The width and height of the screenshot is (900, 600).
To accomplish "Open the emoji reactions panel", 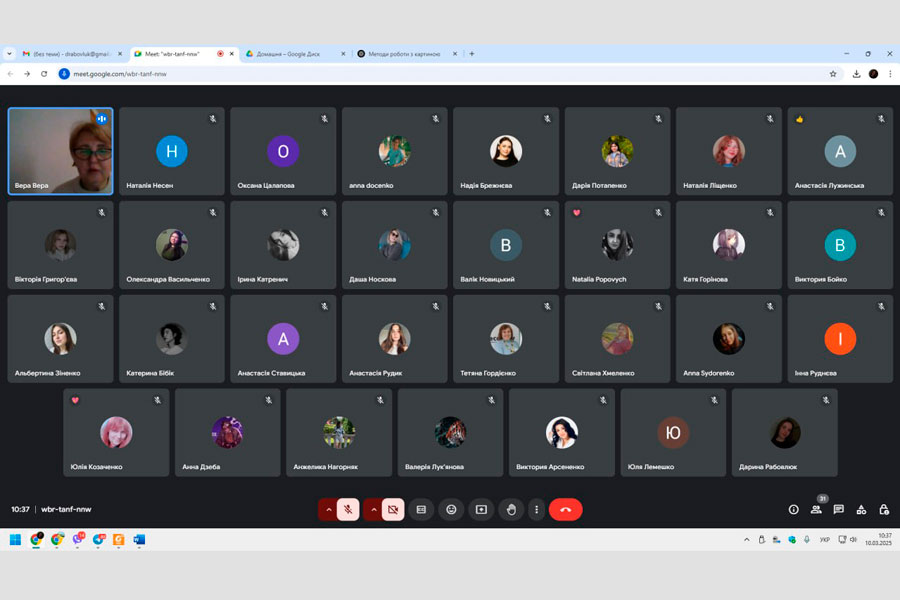I will pos(451,509).
